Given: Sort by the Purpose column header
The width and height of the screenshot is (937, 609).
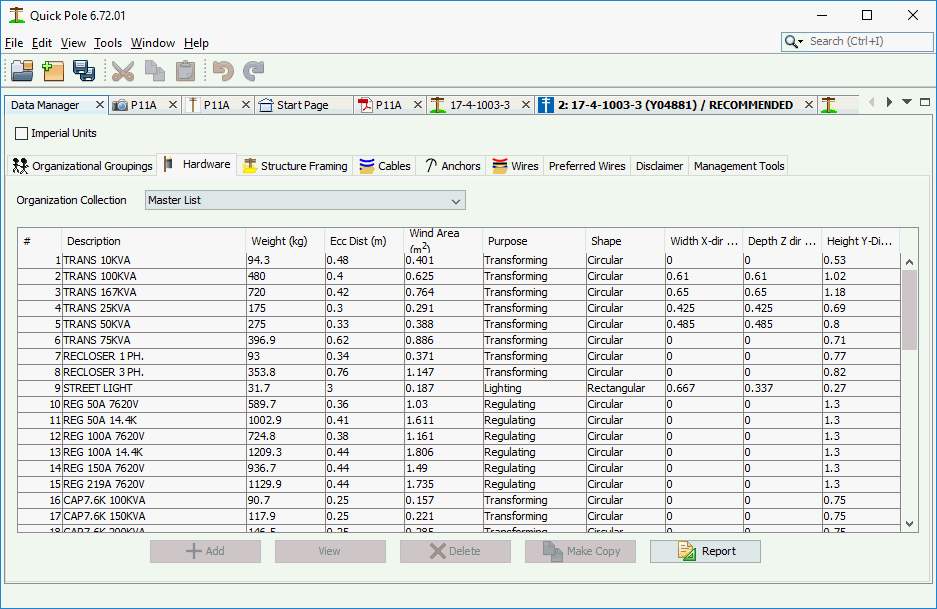Looking at the screenshot, I should coord(534,241).
